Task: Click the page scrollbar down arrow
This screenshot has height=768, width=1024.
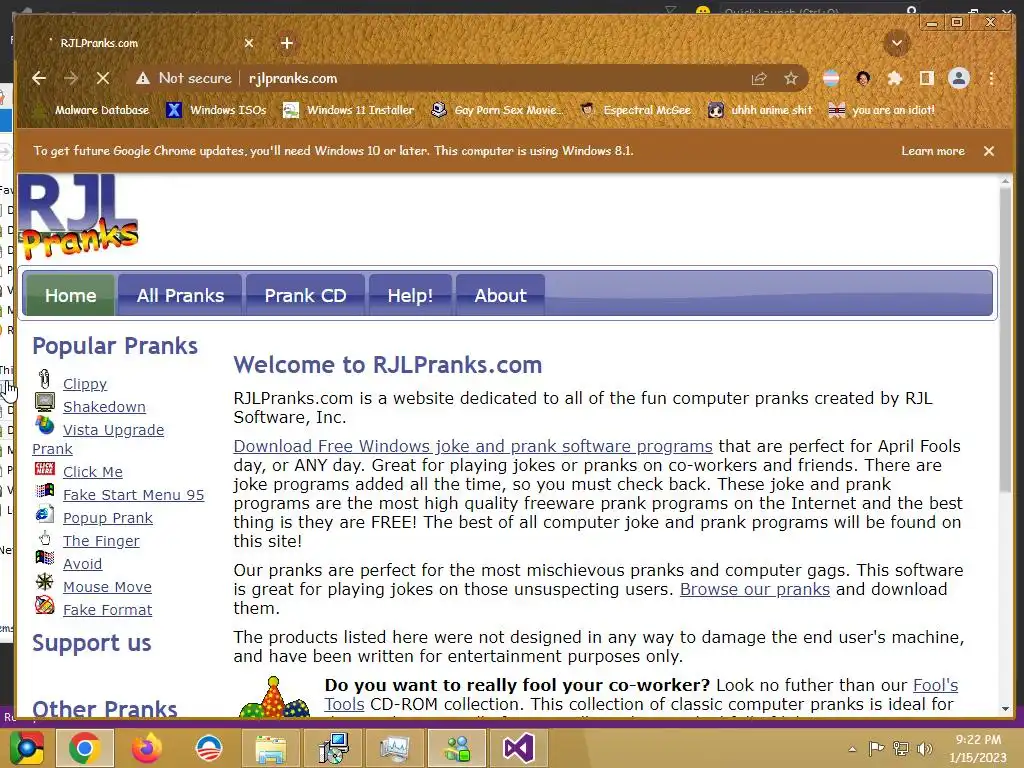Action: [1005, 709]
